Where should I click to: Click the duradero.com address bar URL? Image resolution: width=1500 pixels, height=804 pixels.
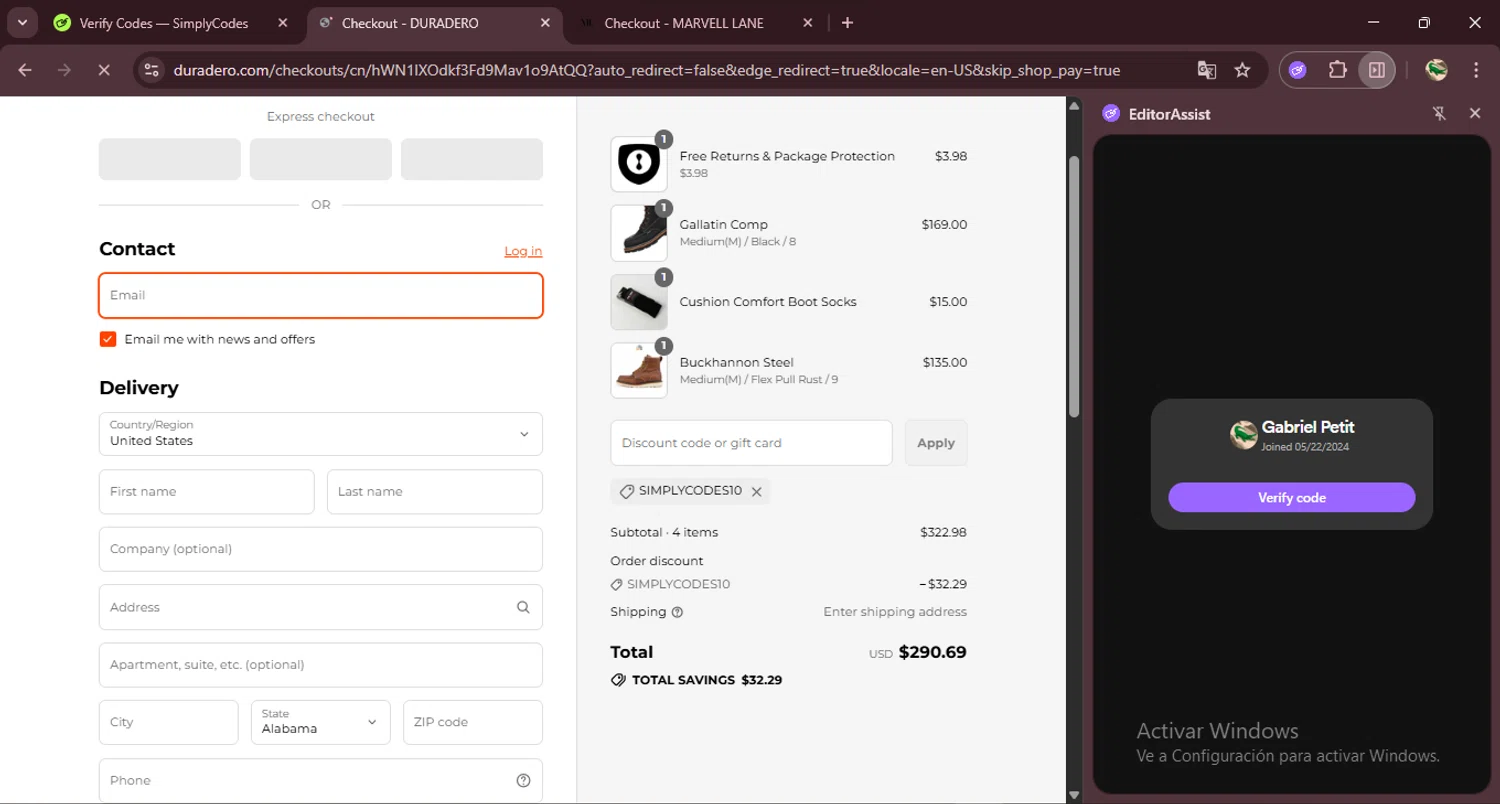646,70
